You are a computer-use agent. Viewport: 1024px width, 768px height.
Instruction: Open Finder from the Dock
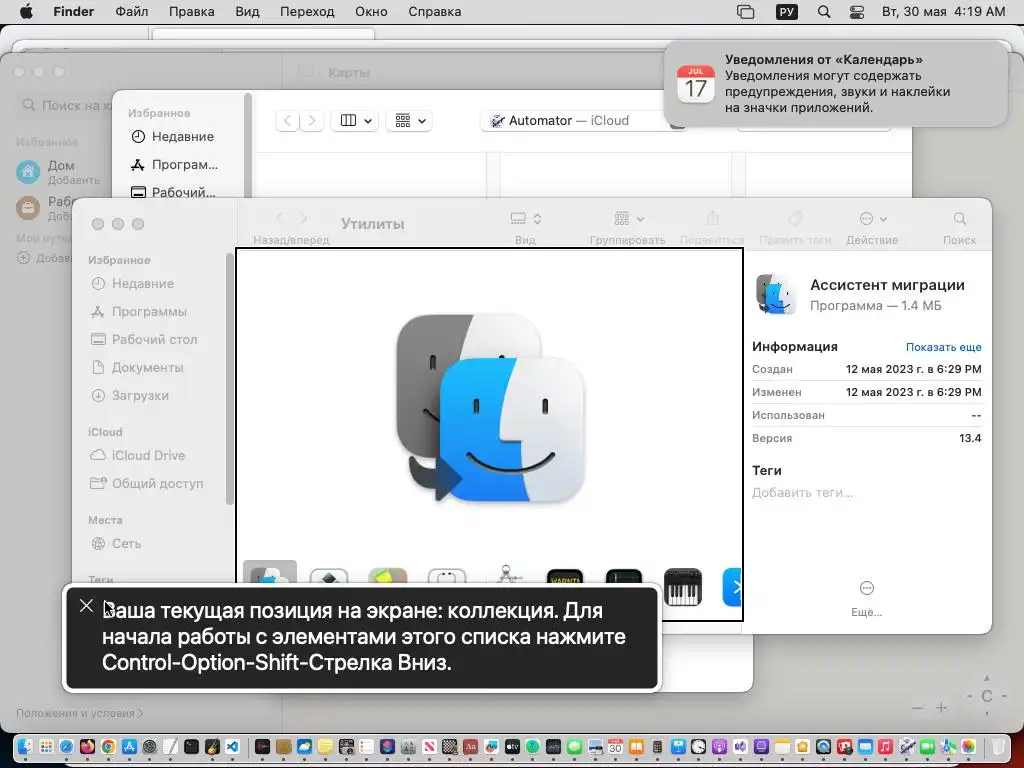tap(25, 746)
